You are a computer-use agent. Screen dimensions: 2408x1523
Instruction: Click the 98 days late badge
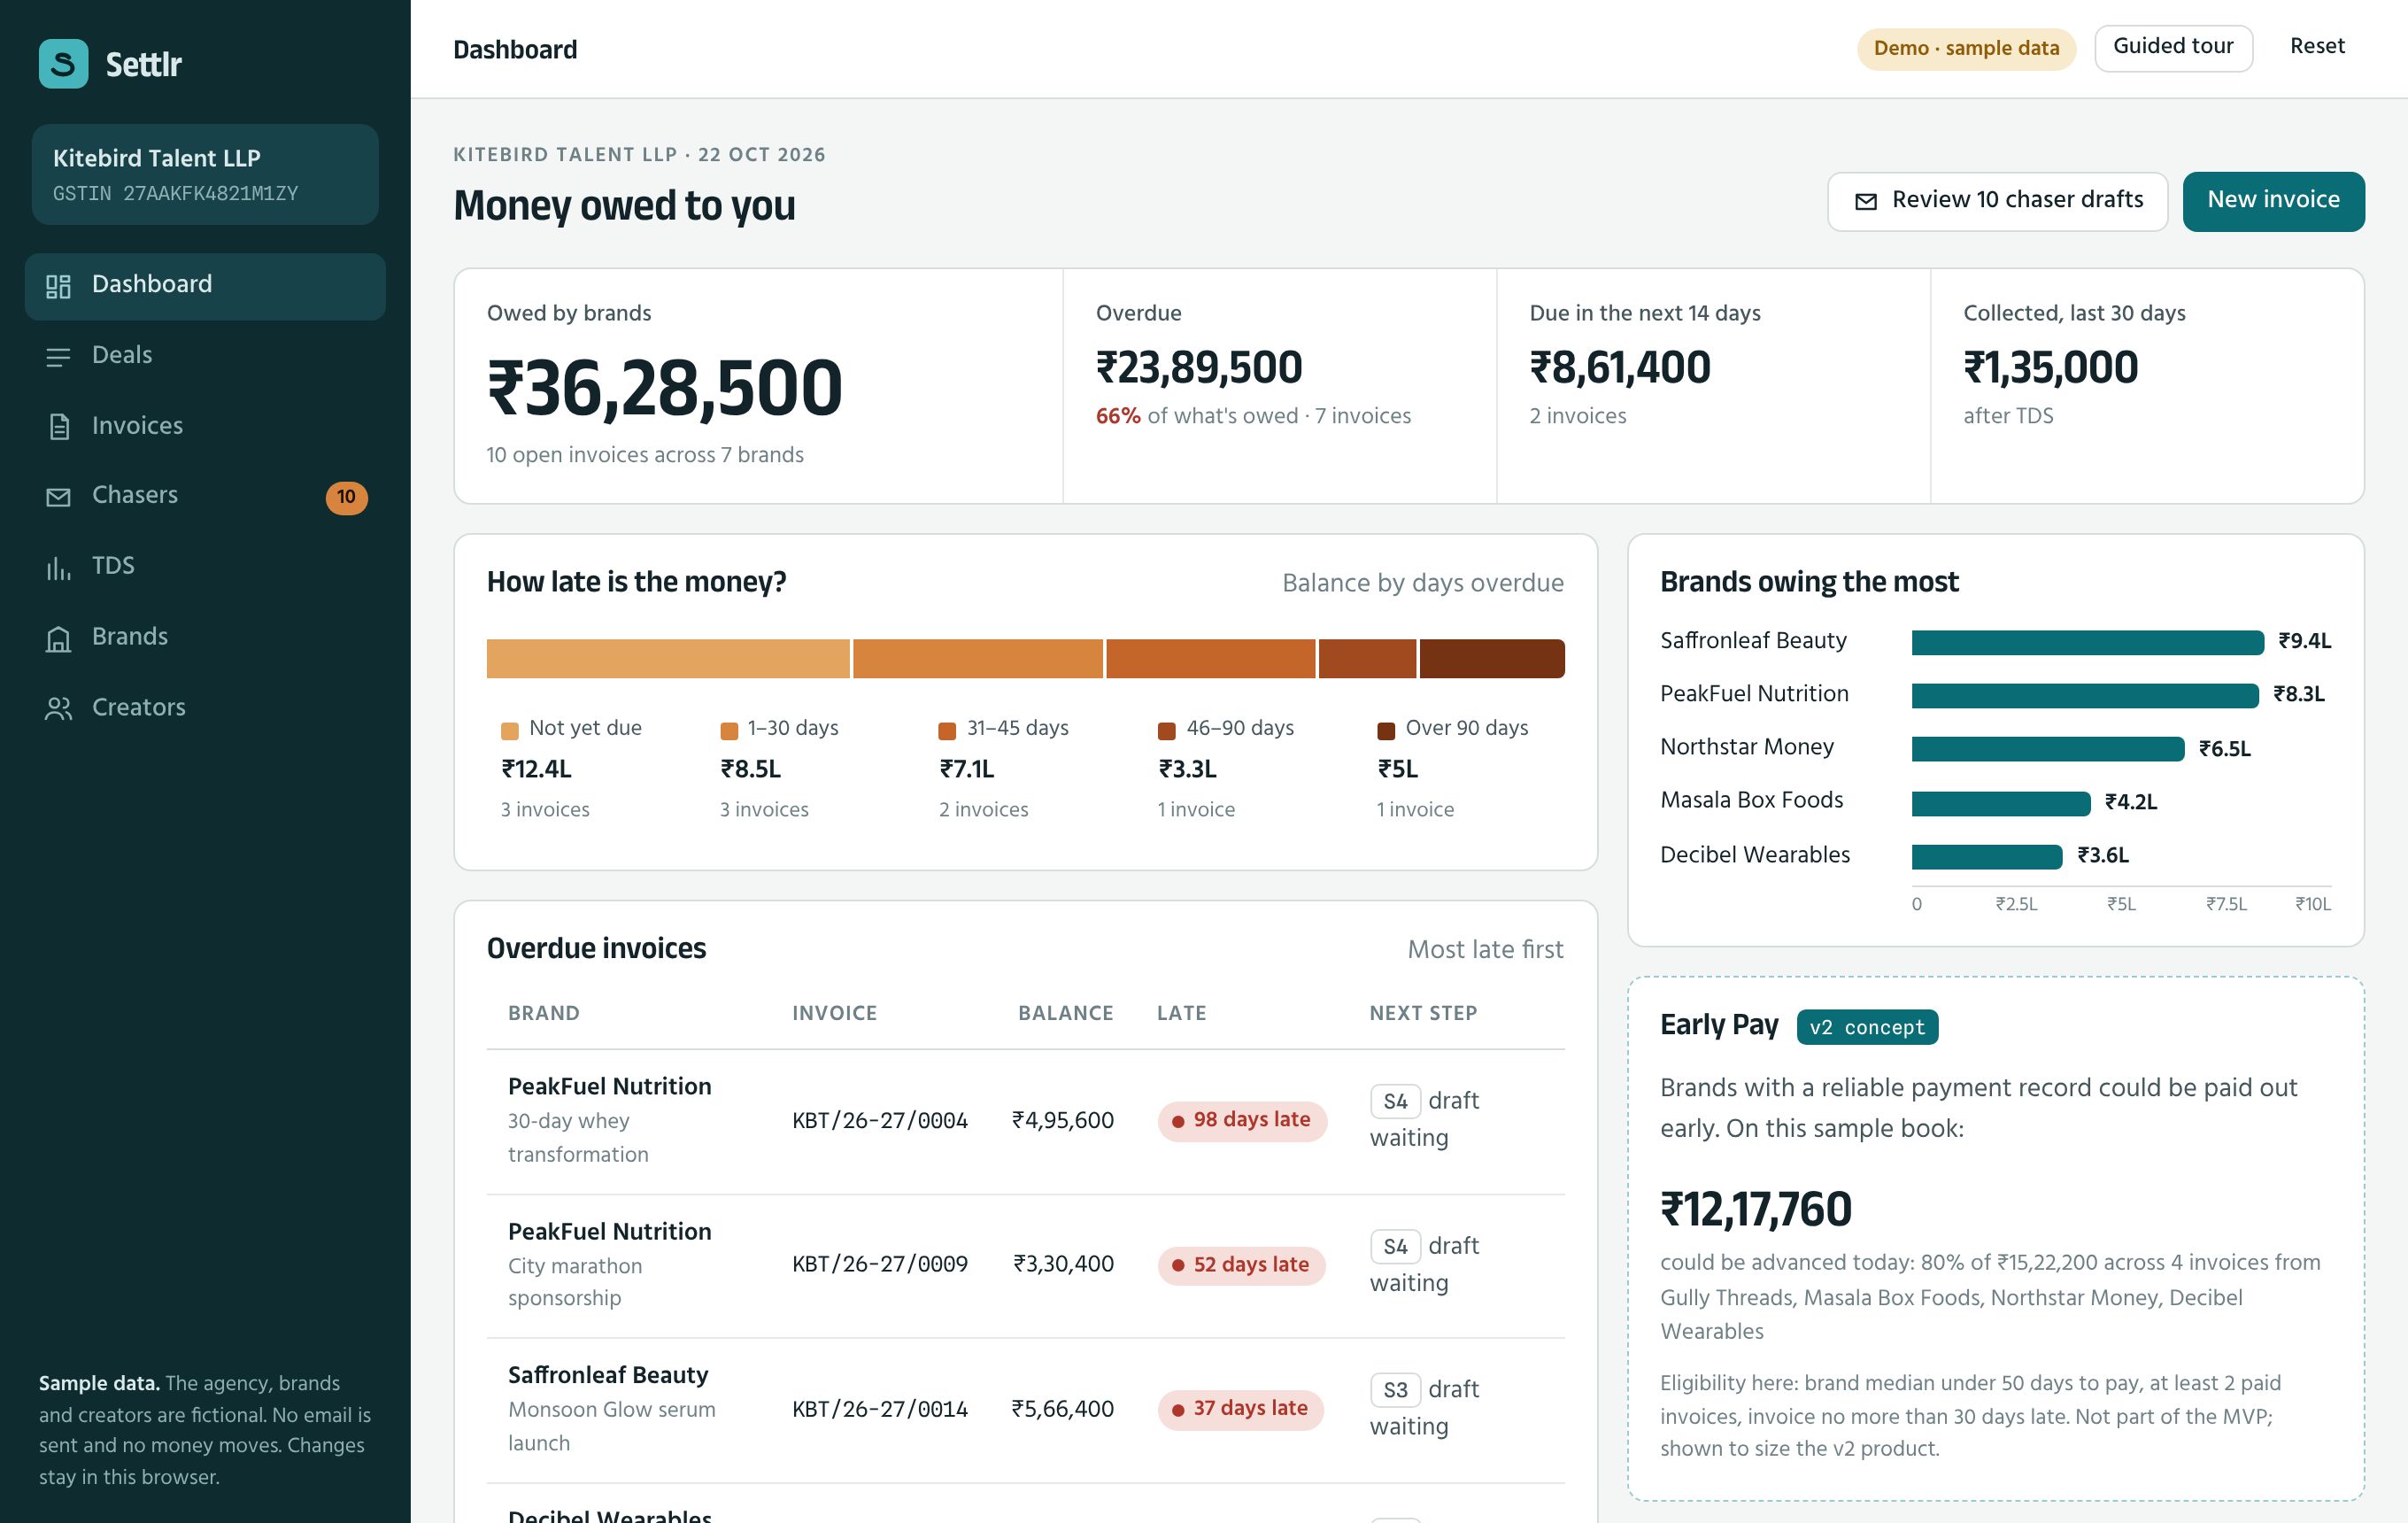click(1241, 1121)
